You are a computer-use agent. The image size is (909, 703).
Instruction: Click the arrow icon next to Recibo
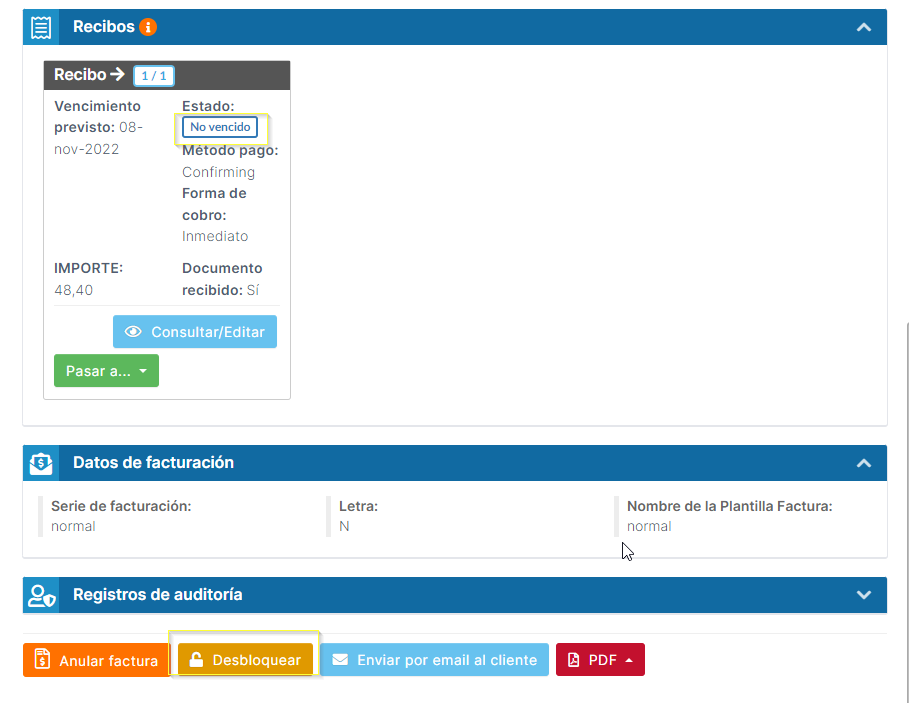point(118,75)
